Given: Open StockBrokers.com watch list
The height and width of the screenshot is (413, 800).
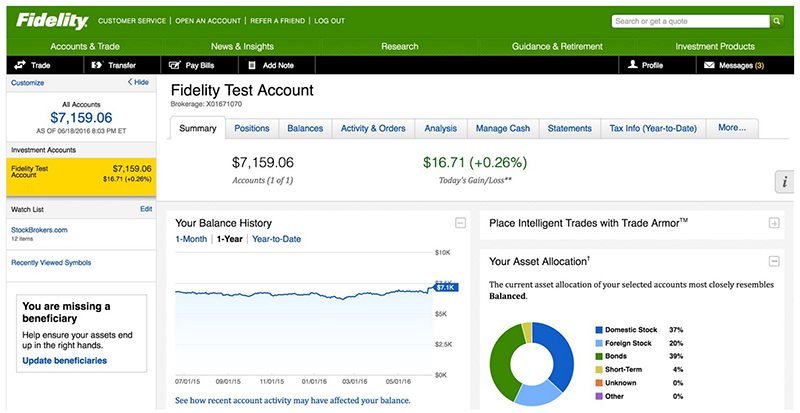Looking at the screenshot, I should point(39,230).
